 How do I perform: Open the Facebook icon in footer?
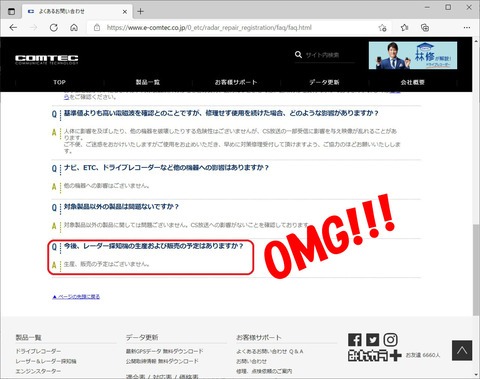point(355,340)
